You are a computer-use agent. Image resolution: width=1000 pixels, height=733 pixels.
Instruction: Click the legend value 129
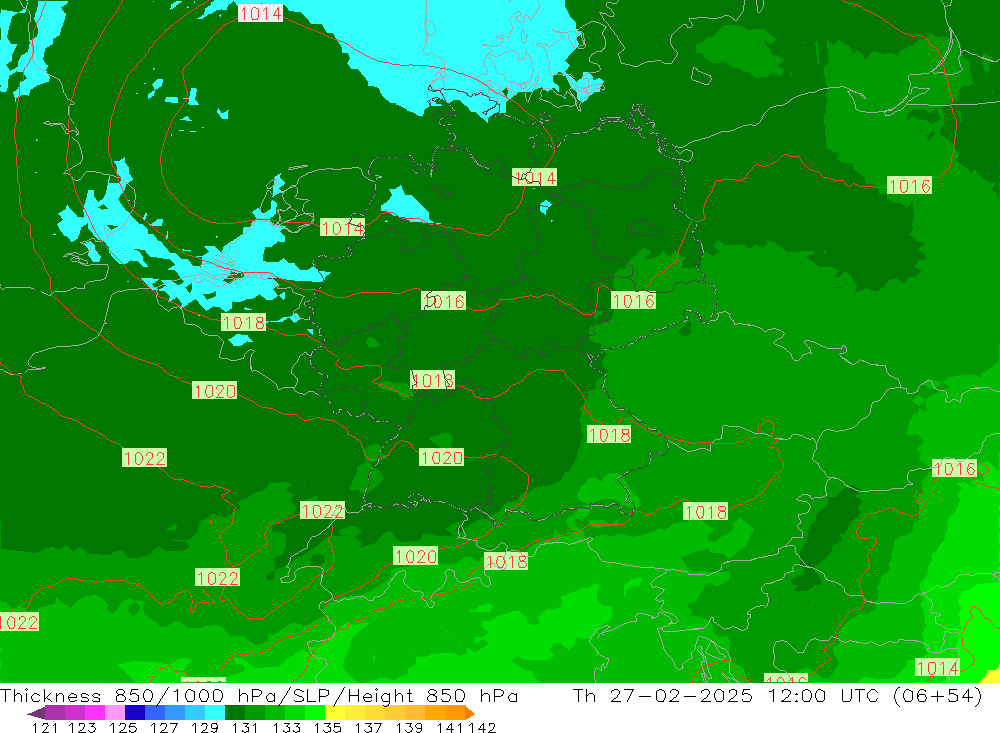pos(205,727)
